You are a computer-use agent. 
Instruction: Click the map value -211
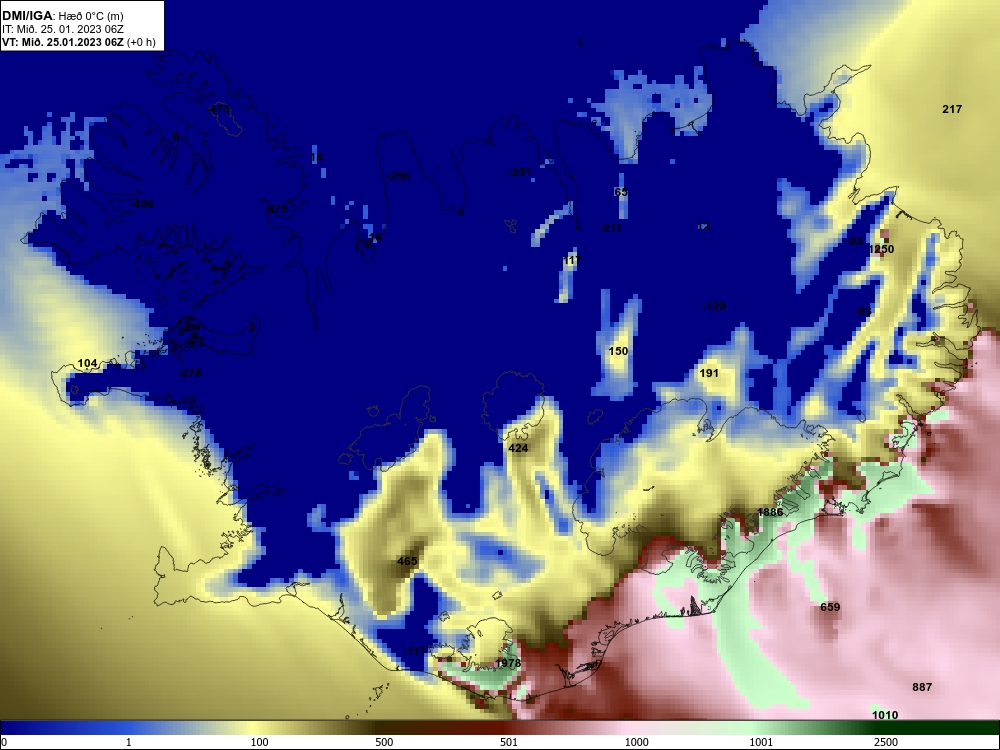tap(611, 228)
